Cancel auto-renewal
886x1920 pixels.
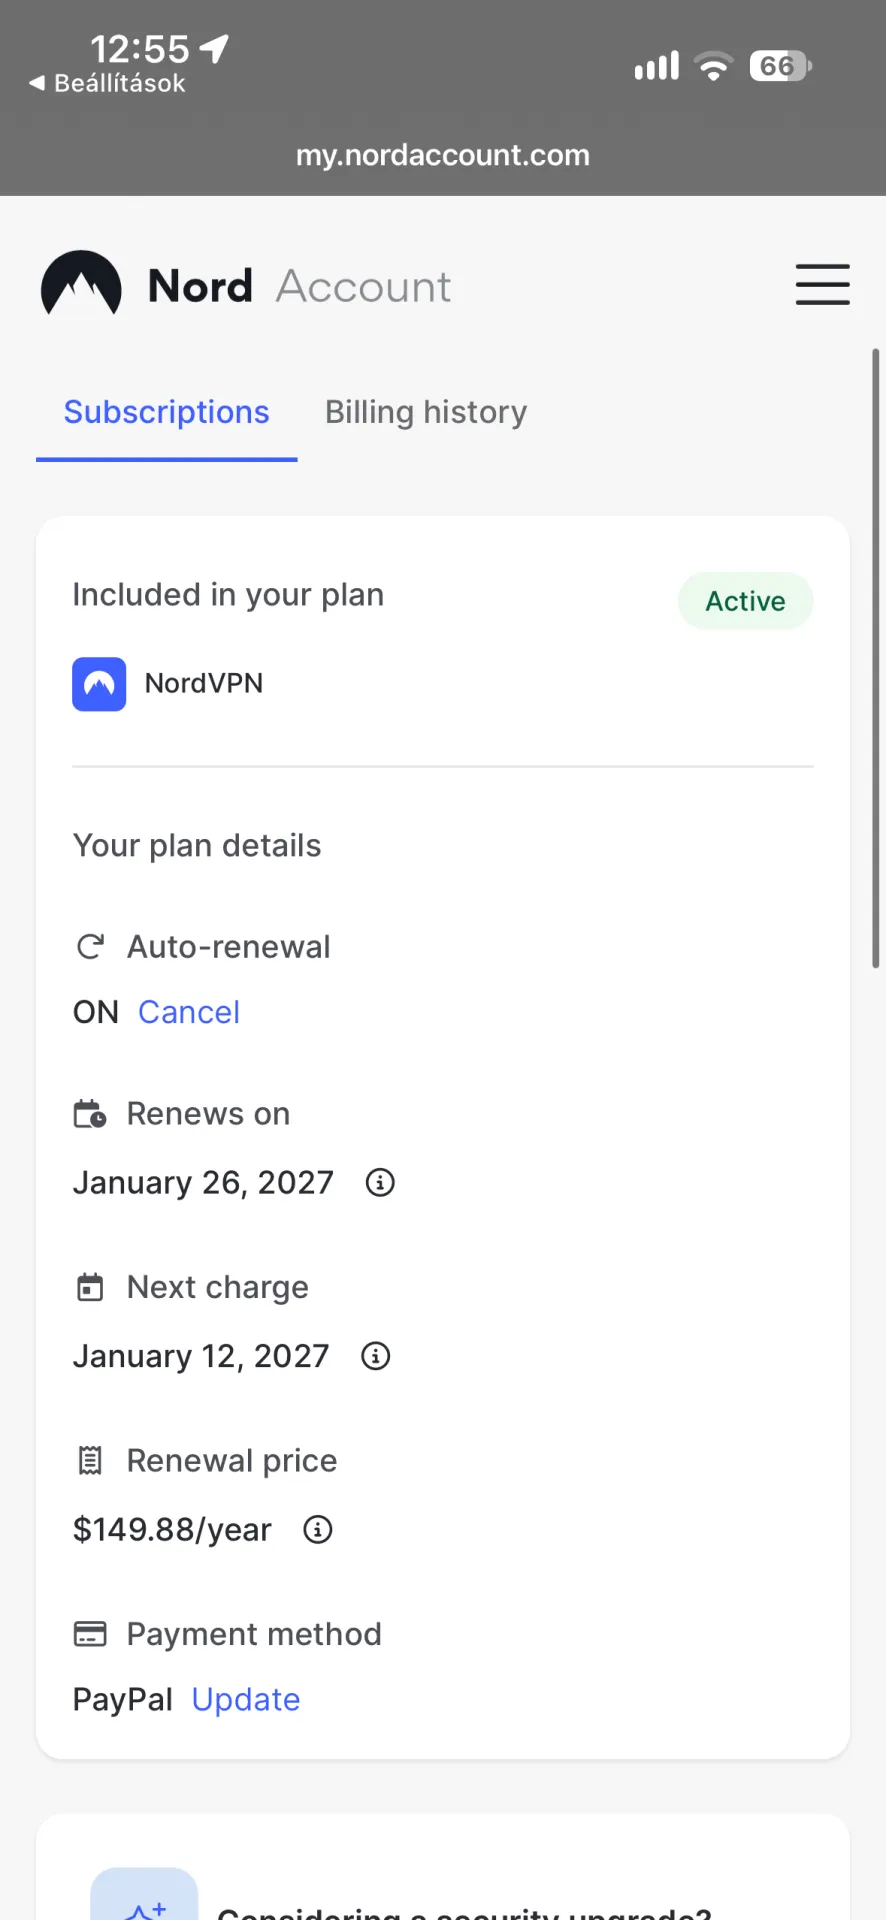click(x=189, y=1012)
